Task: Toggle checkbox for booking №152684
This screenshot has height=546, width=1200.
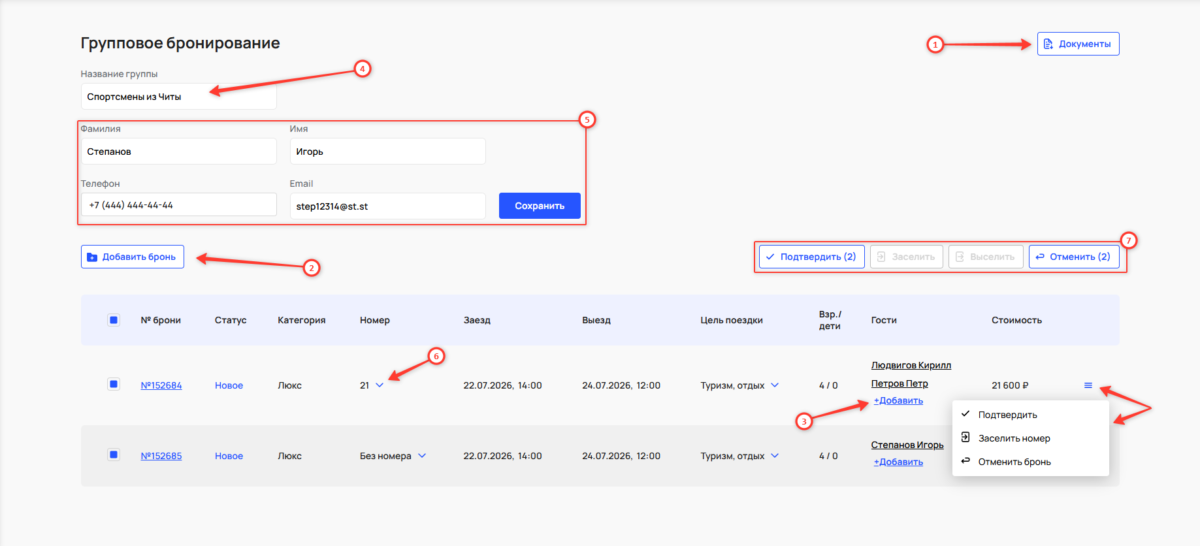Action: (x=114, y=384)
